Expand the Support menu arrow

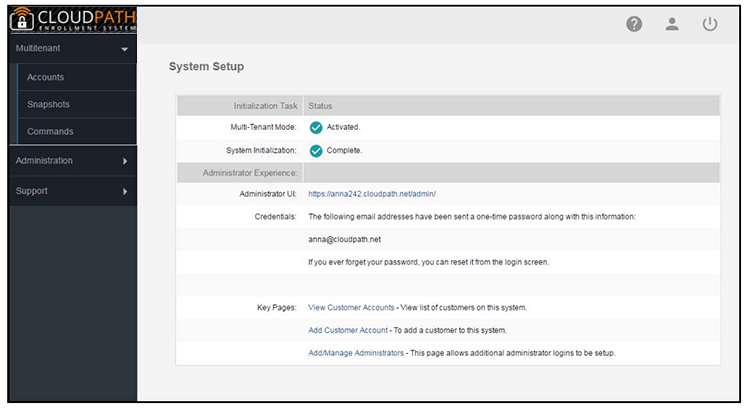(x=125, y=191)
